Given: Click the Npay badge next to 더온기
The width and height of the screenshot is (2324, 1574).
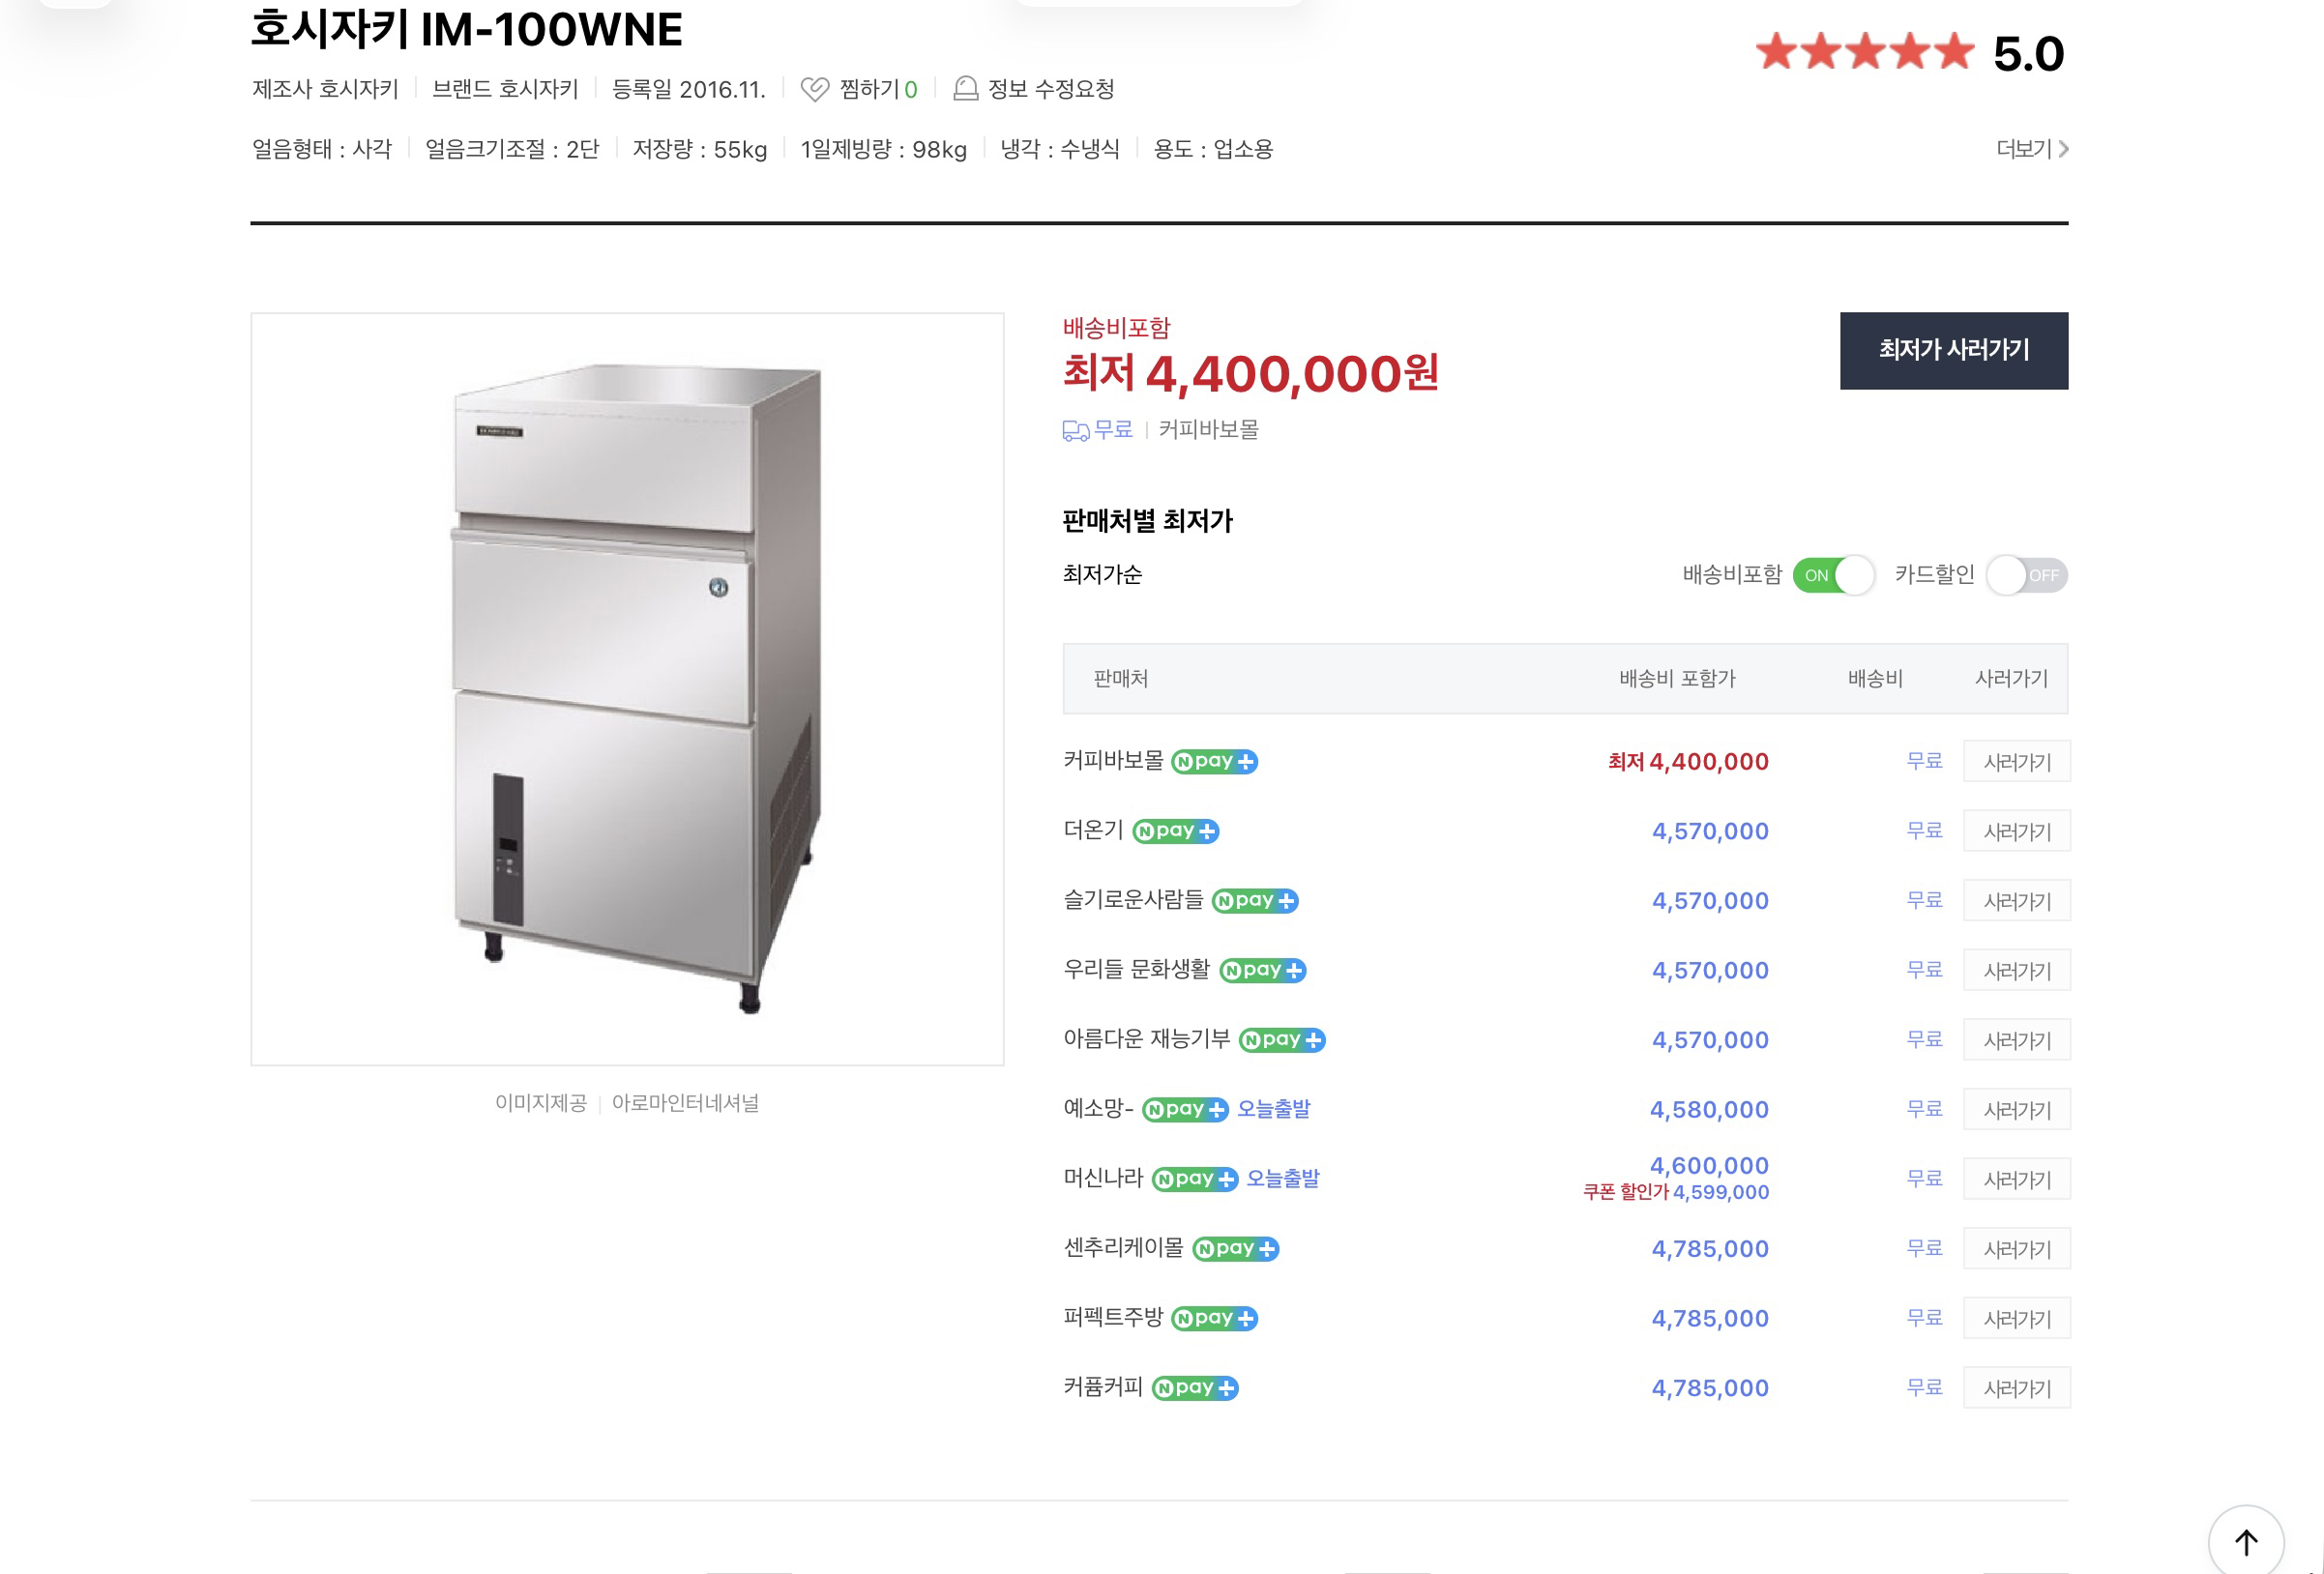Looking at the screenshot, I should coord(1175,832).
